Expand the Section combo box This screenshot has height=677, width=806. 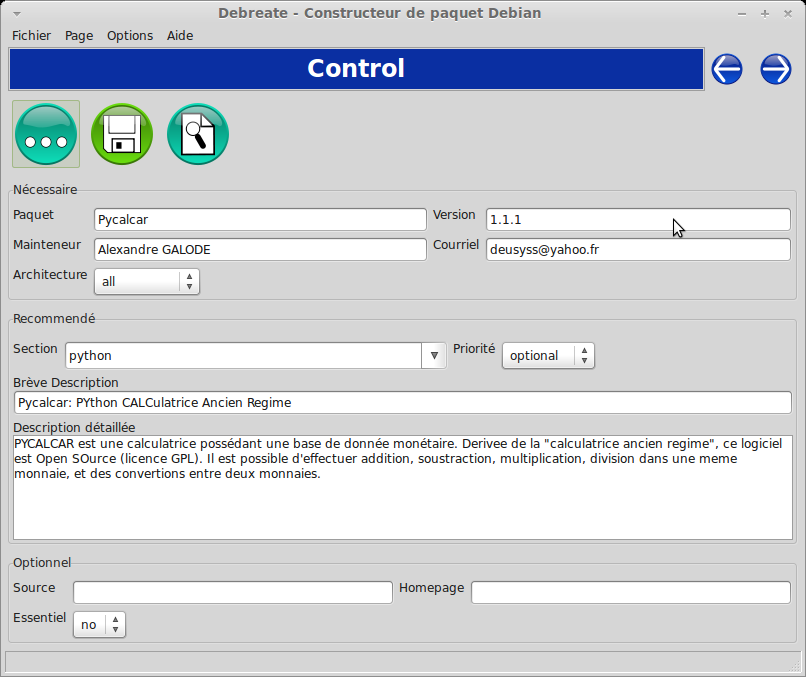[433, 355]
